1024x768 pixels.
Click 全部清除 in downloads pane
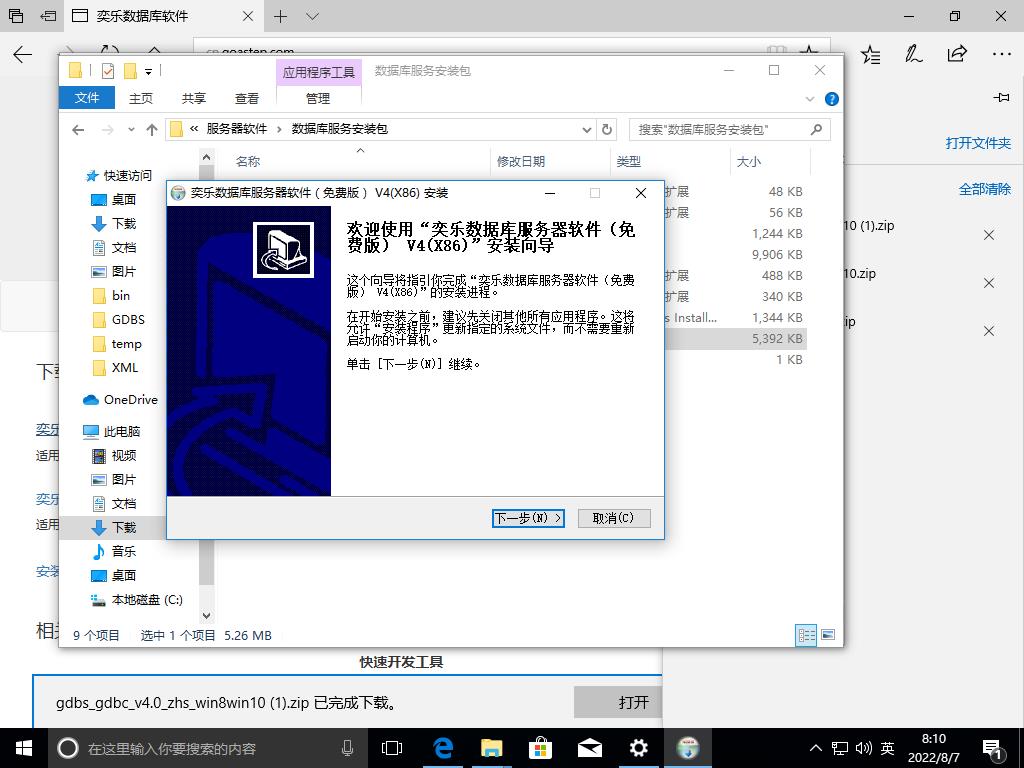click(984, 189)
